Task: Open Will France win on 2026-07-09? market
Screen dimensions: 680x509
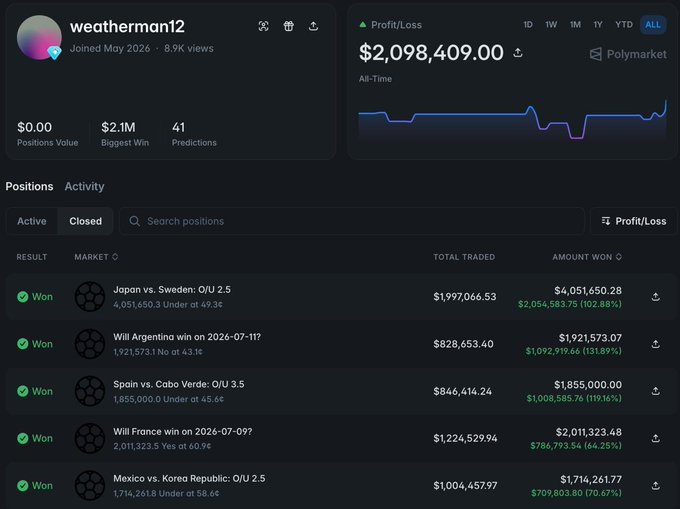Action: tap(183, 431)
